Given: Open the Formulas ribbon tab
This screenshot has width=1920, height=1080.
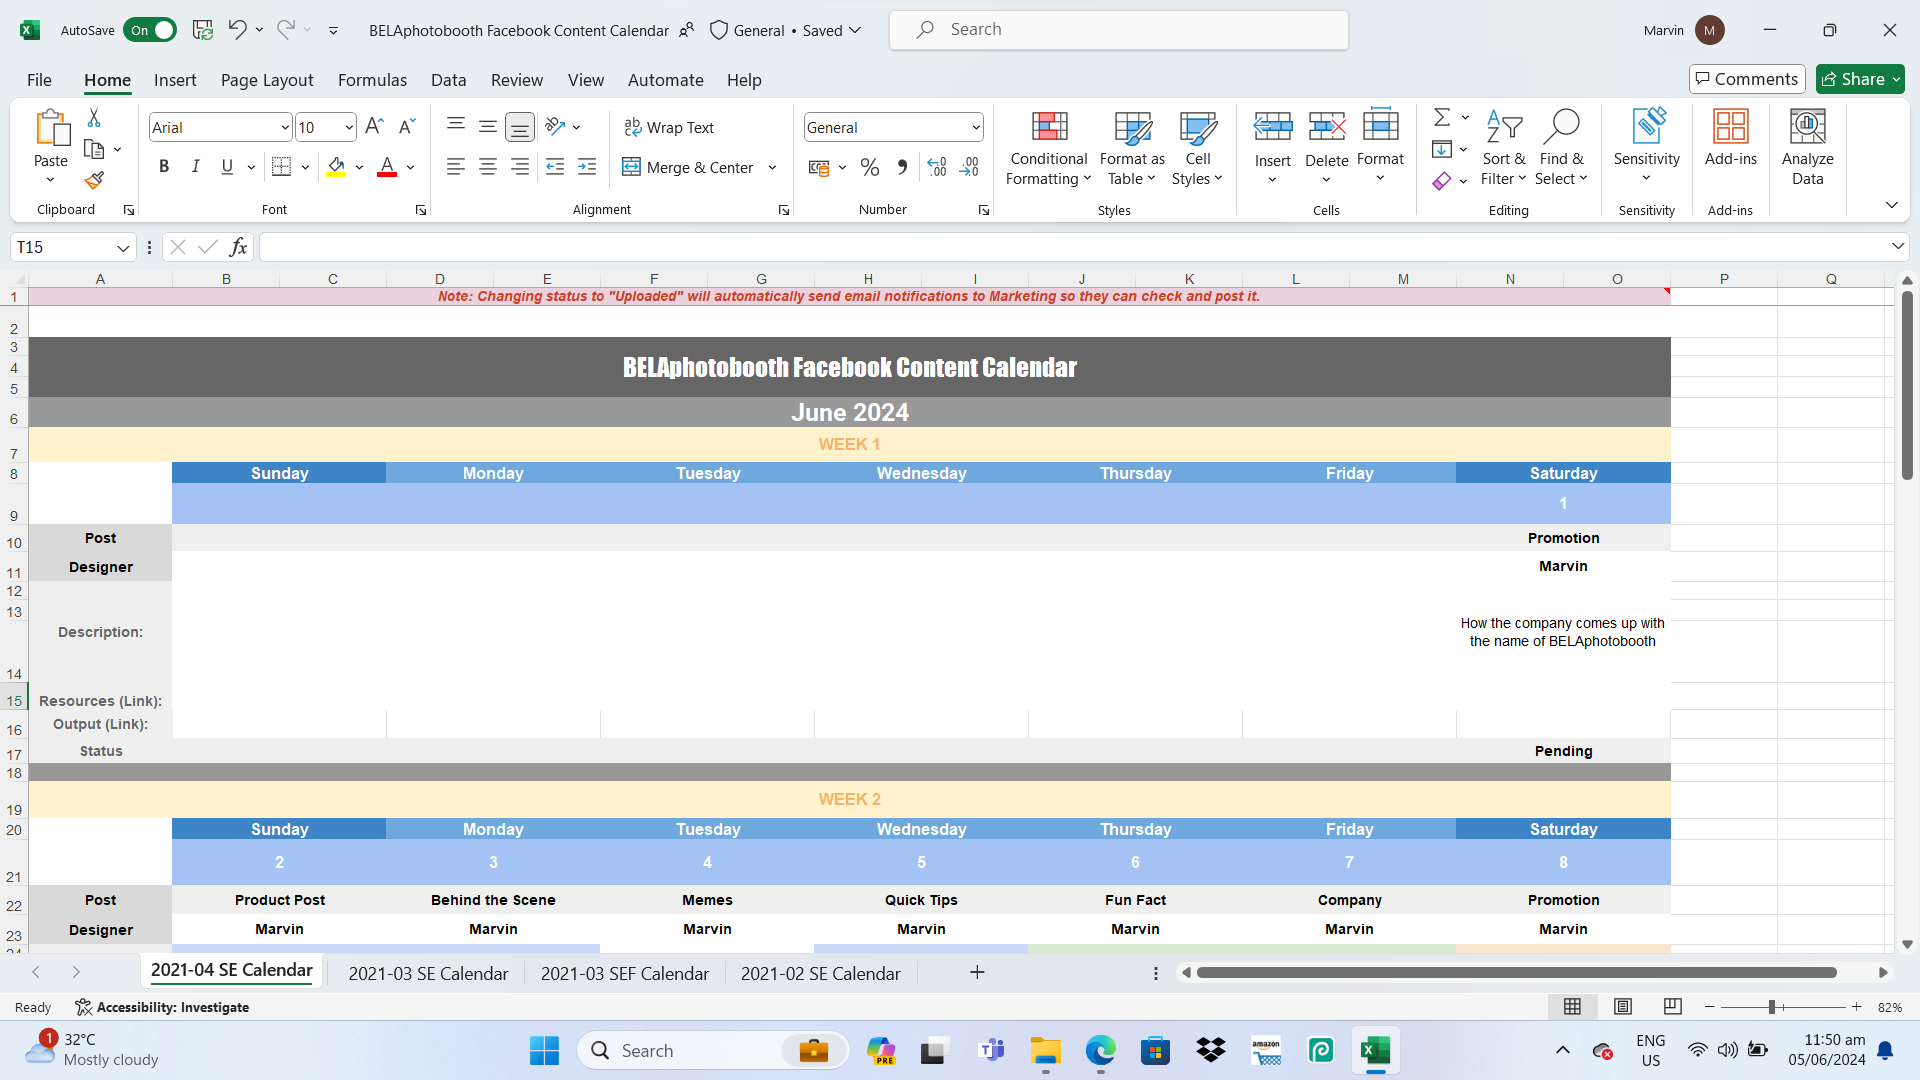Looking at the screenshot, I should (x=372, y=80).
